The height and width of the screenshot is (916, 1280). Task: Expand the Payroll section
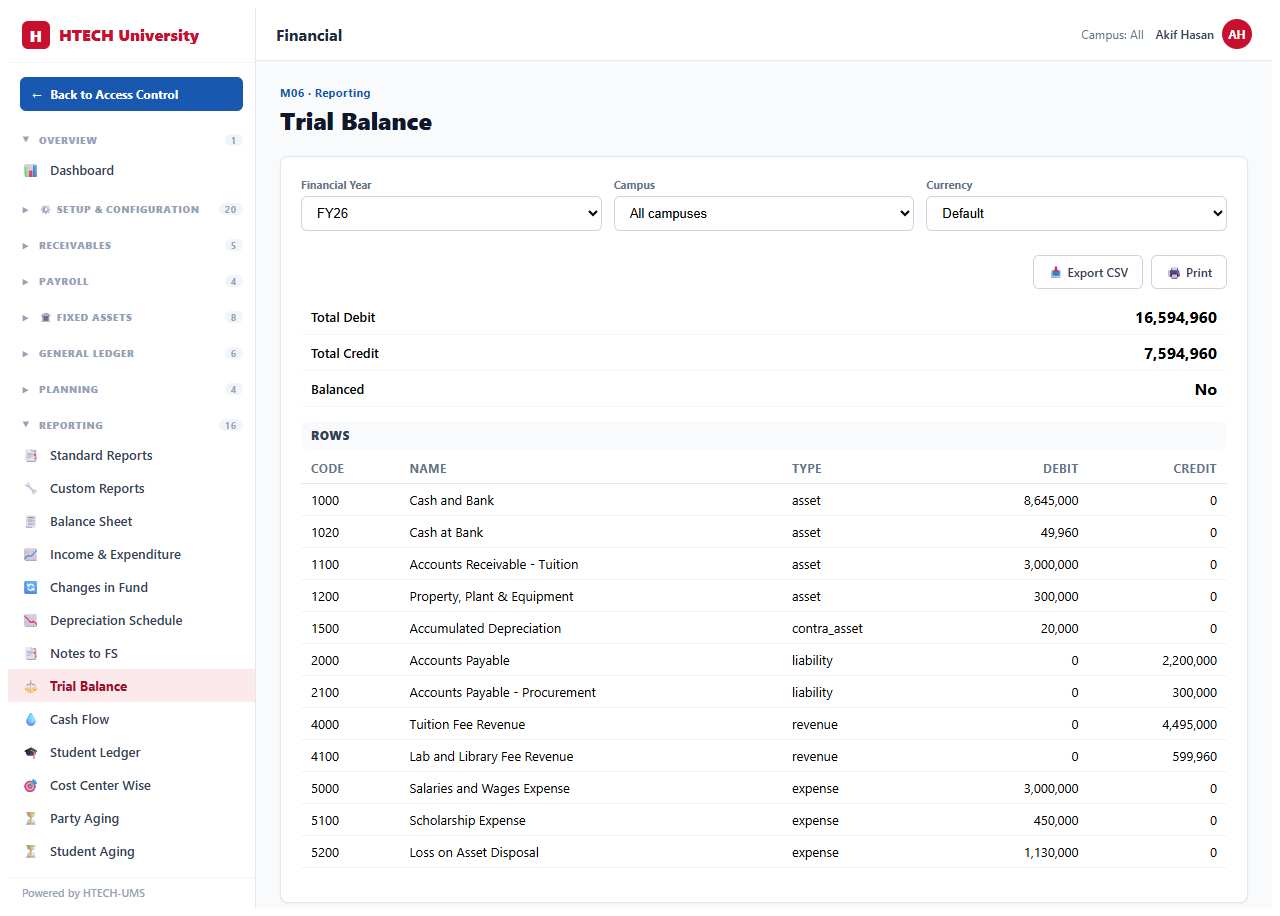click(x=131, y=282)
